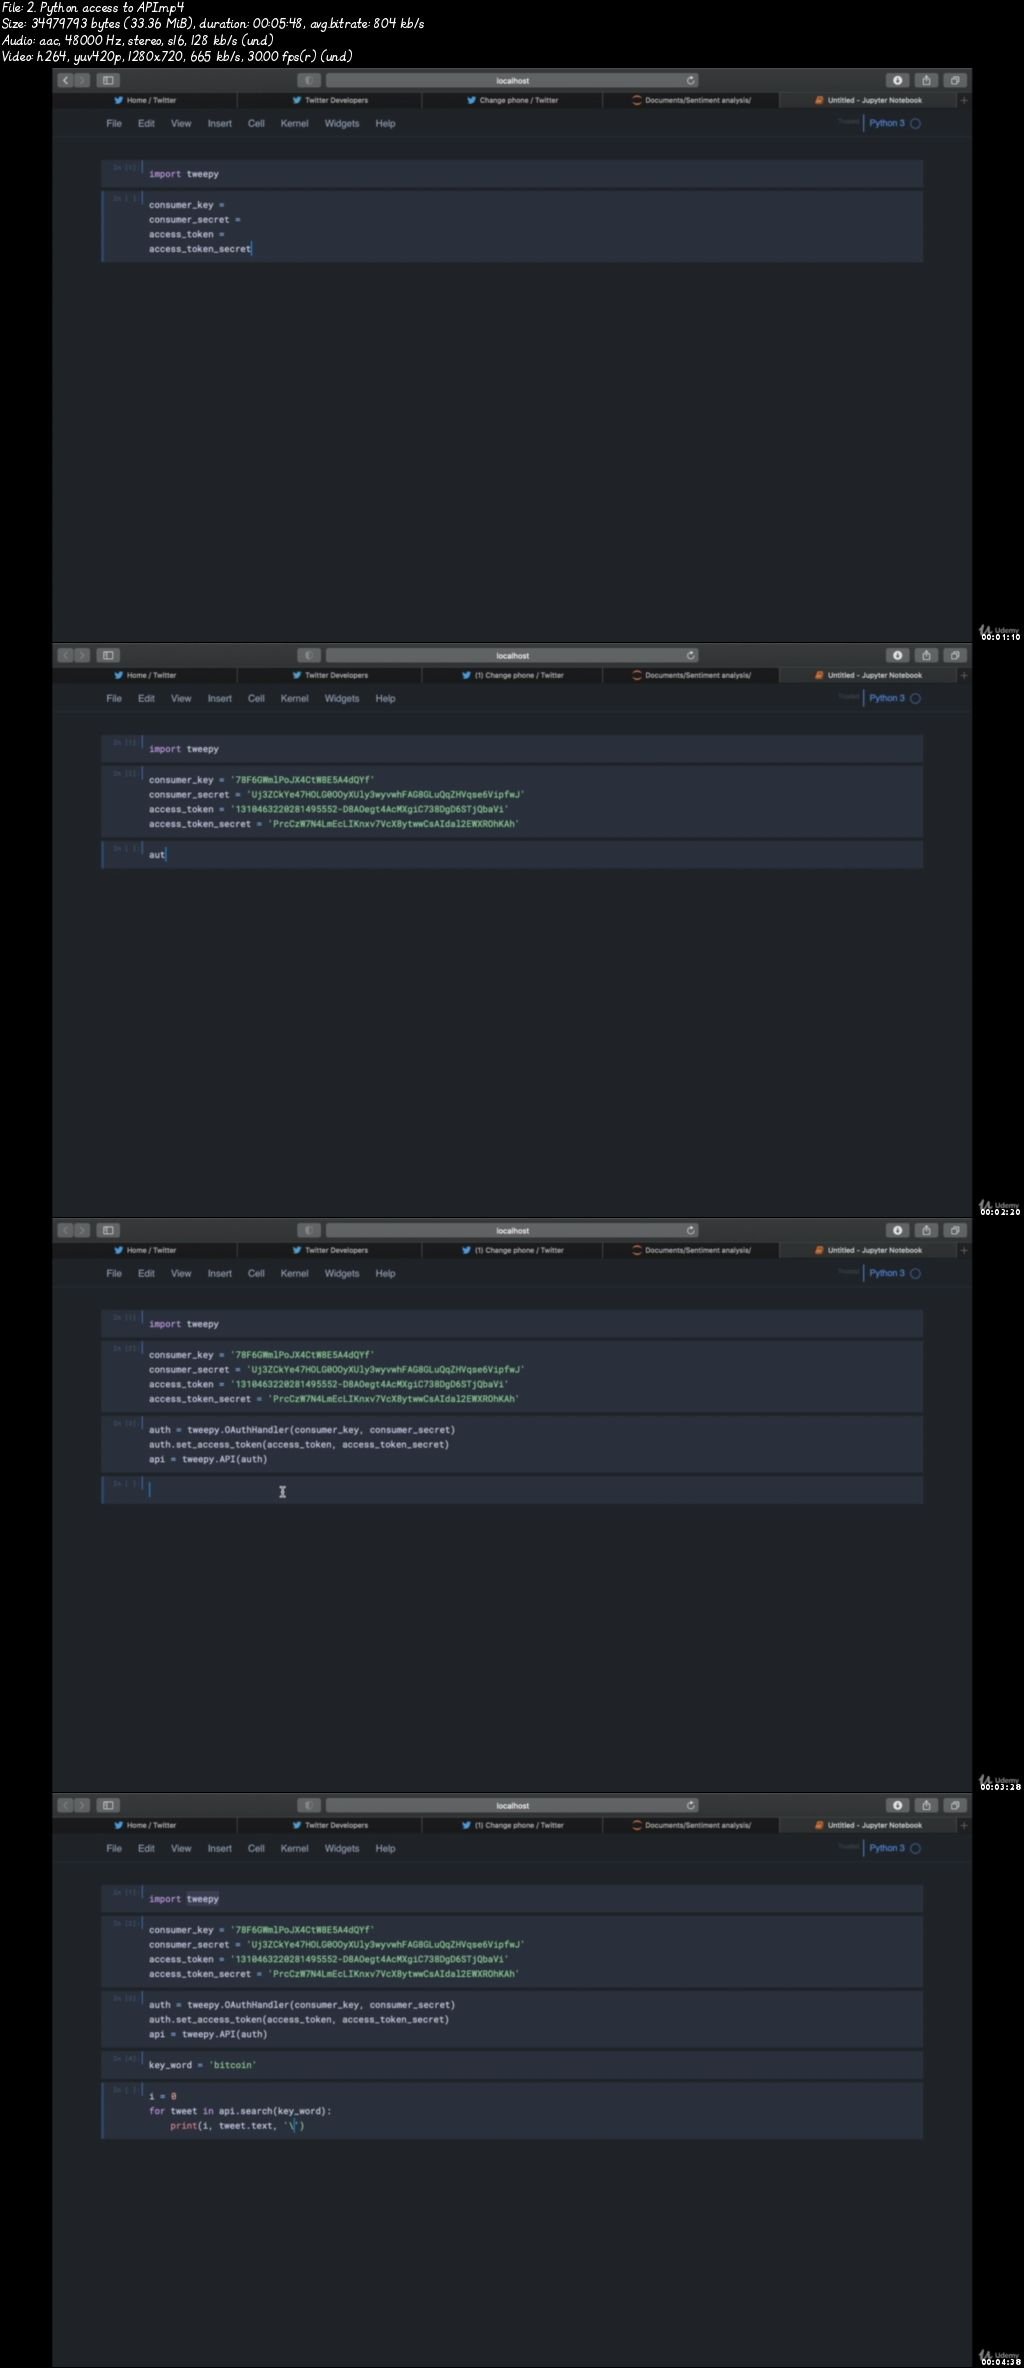Click kernel status circle in 00:01:10 frame
This screenshot has height=2368, width=1024.
point(915,124)
